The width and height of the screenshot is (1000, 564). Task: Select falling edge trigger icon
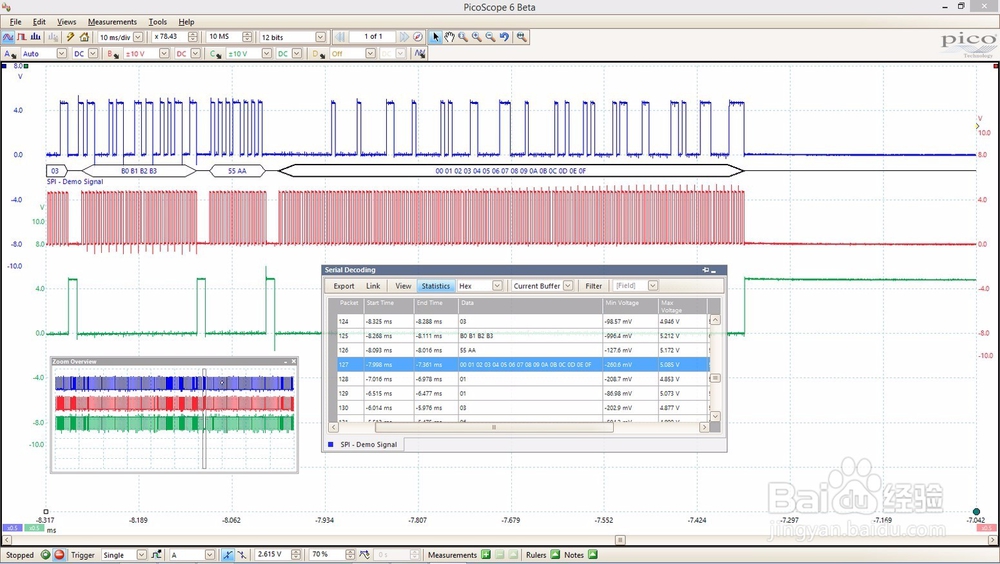[242, 554]
